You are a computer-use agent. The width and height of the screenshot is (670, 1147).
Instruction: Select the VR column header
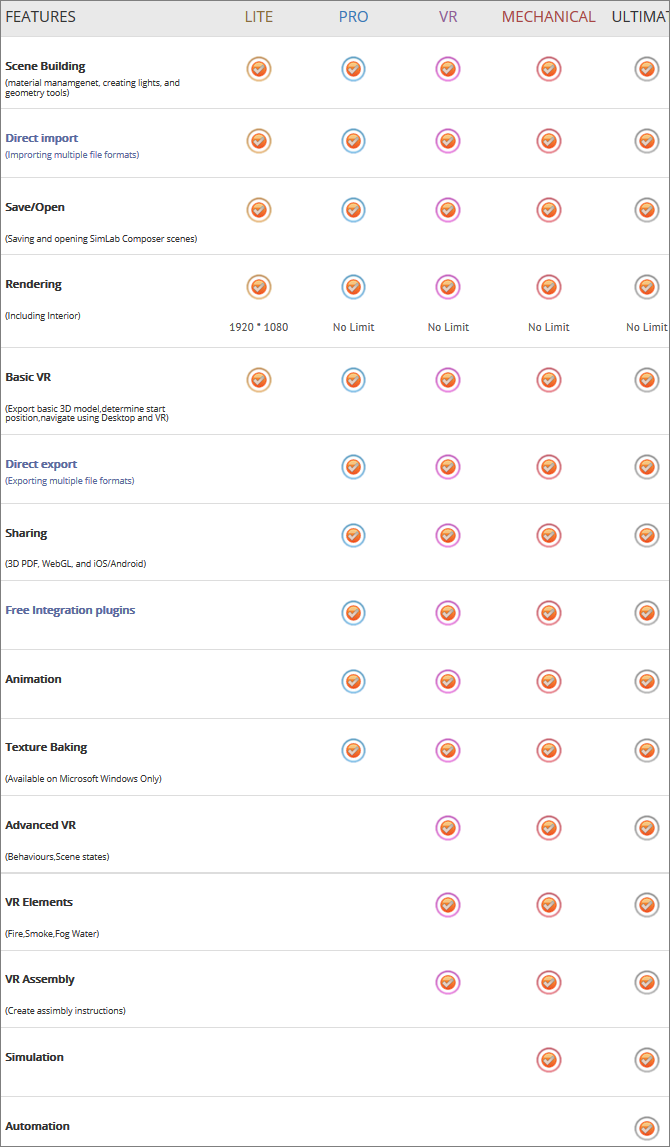[448, 17]
